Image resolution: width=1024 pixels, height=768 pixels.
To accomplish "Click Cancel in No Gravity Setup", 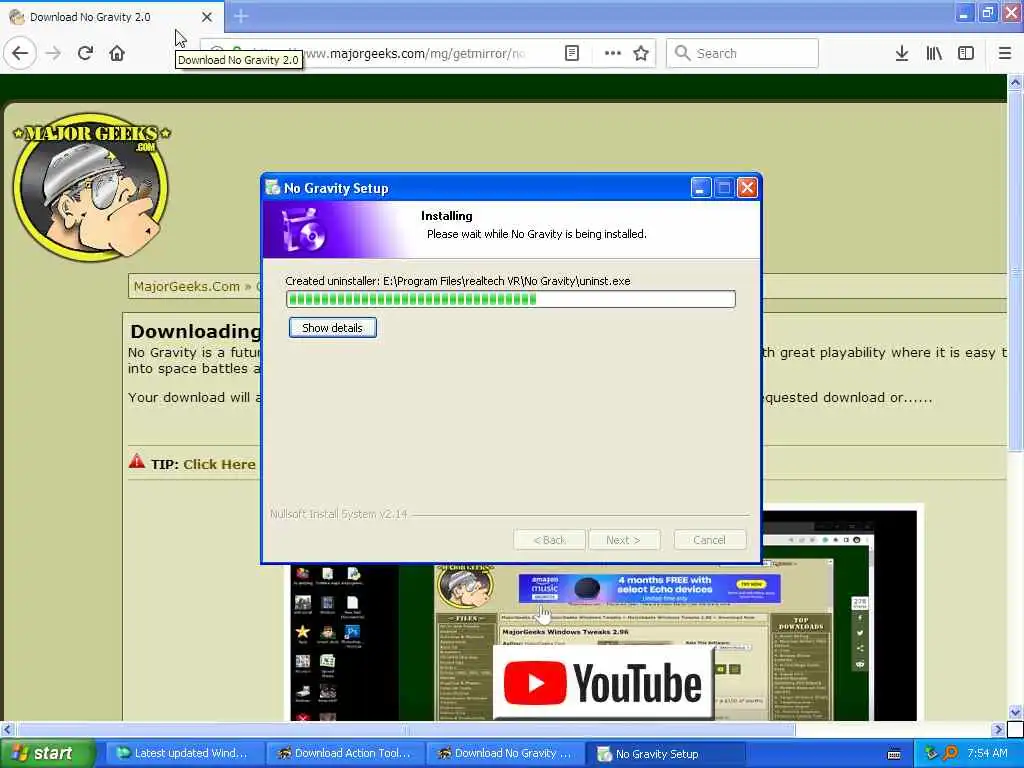I will tap(709, 540).
